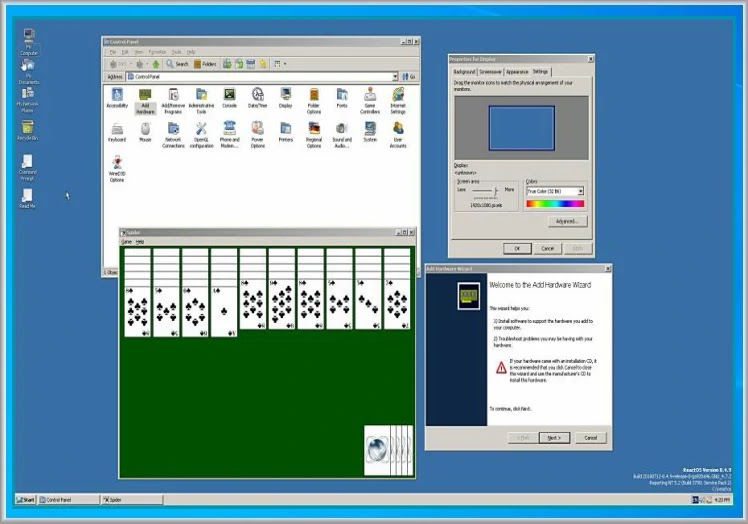Open the Phone and Modem applet
This screenshot has height=524, width=748.
point(229,135)
